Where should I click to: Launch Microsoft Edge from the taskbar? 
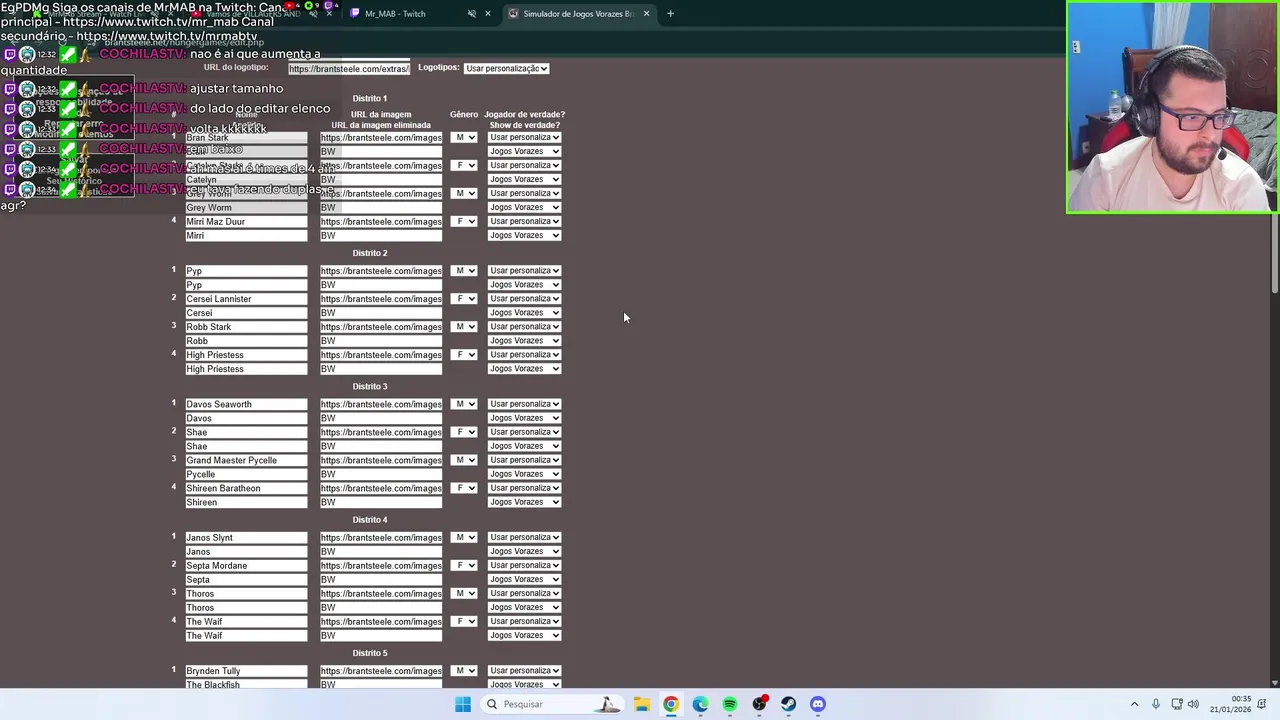(x=700, y=704)
